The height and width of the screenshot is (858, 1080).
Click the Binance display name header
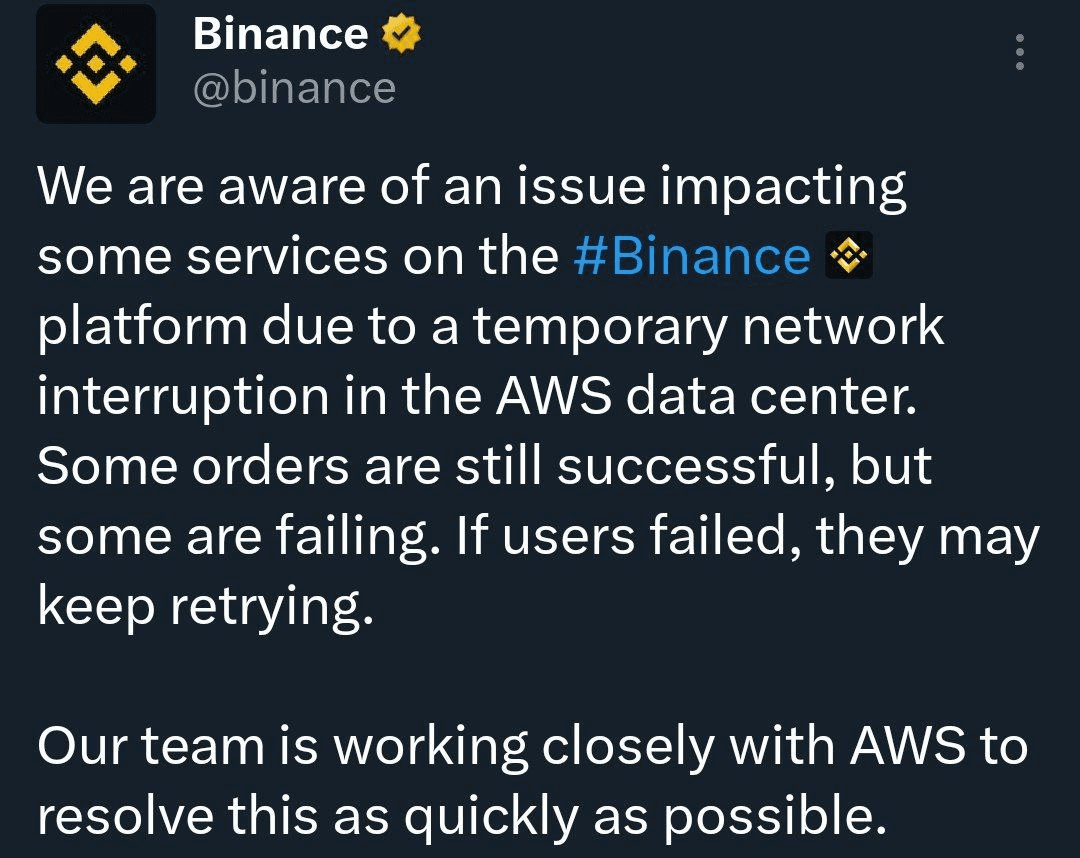point(281,33)
